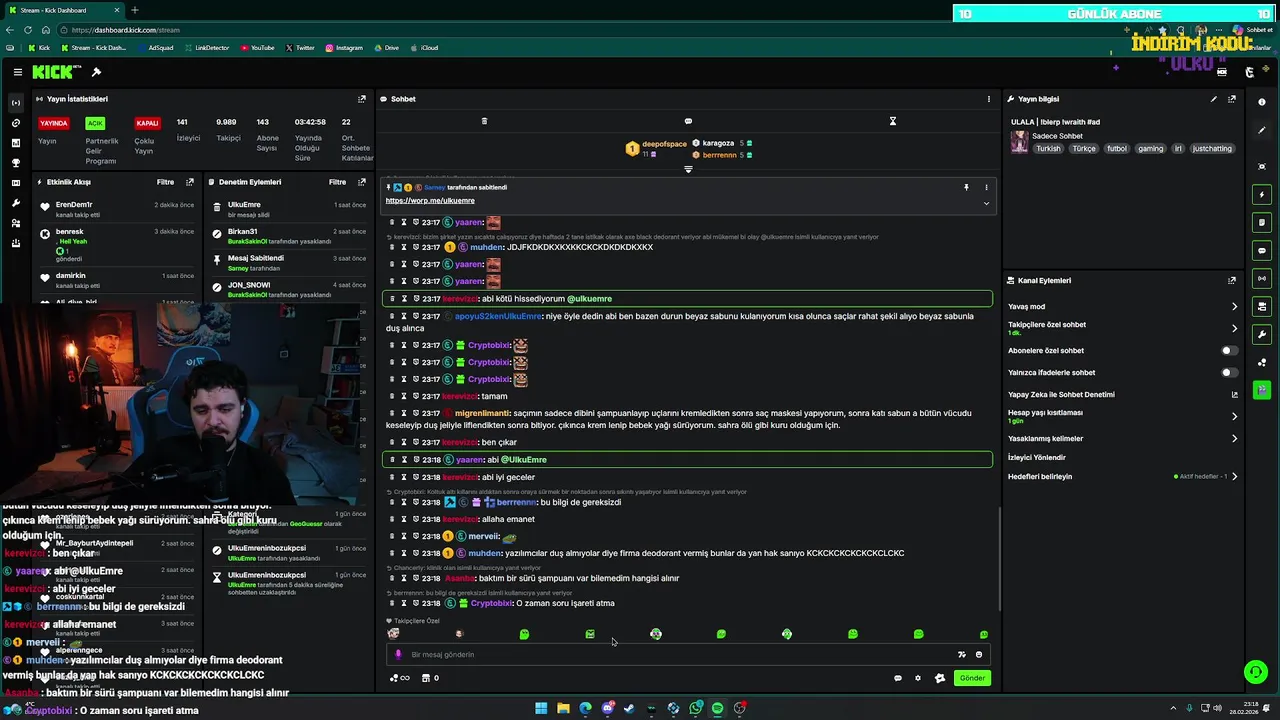Open the download icon in left sidebar
The image size is (1280, 720).
15,243
